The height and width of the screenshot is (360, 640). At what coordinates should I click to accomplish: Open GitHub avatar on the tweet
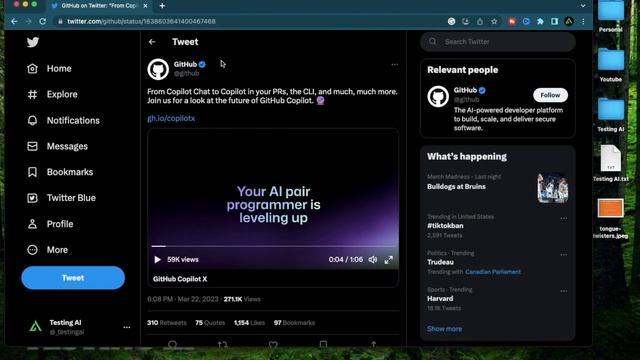point(158,69)
